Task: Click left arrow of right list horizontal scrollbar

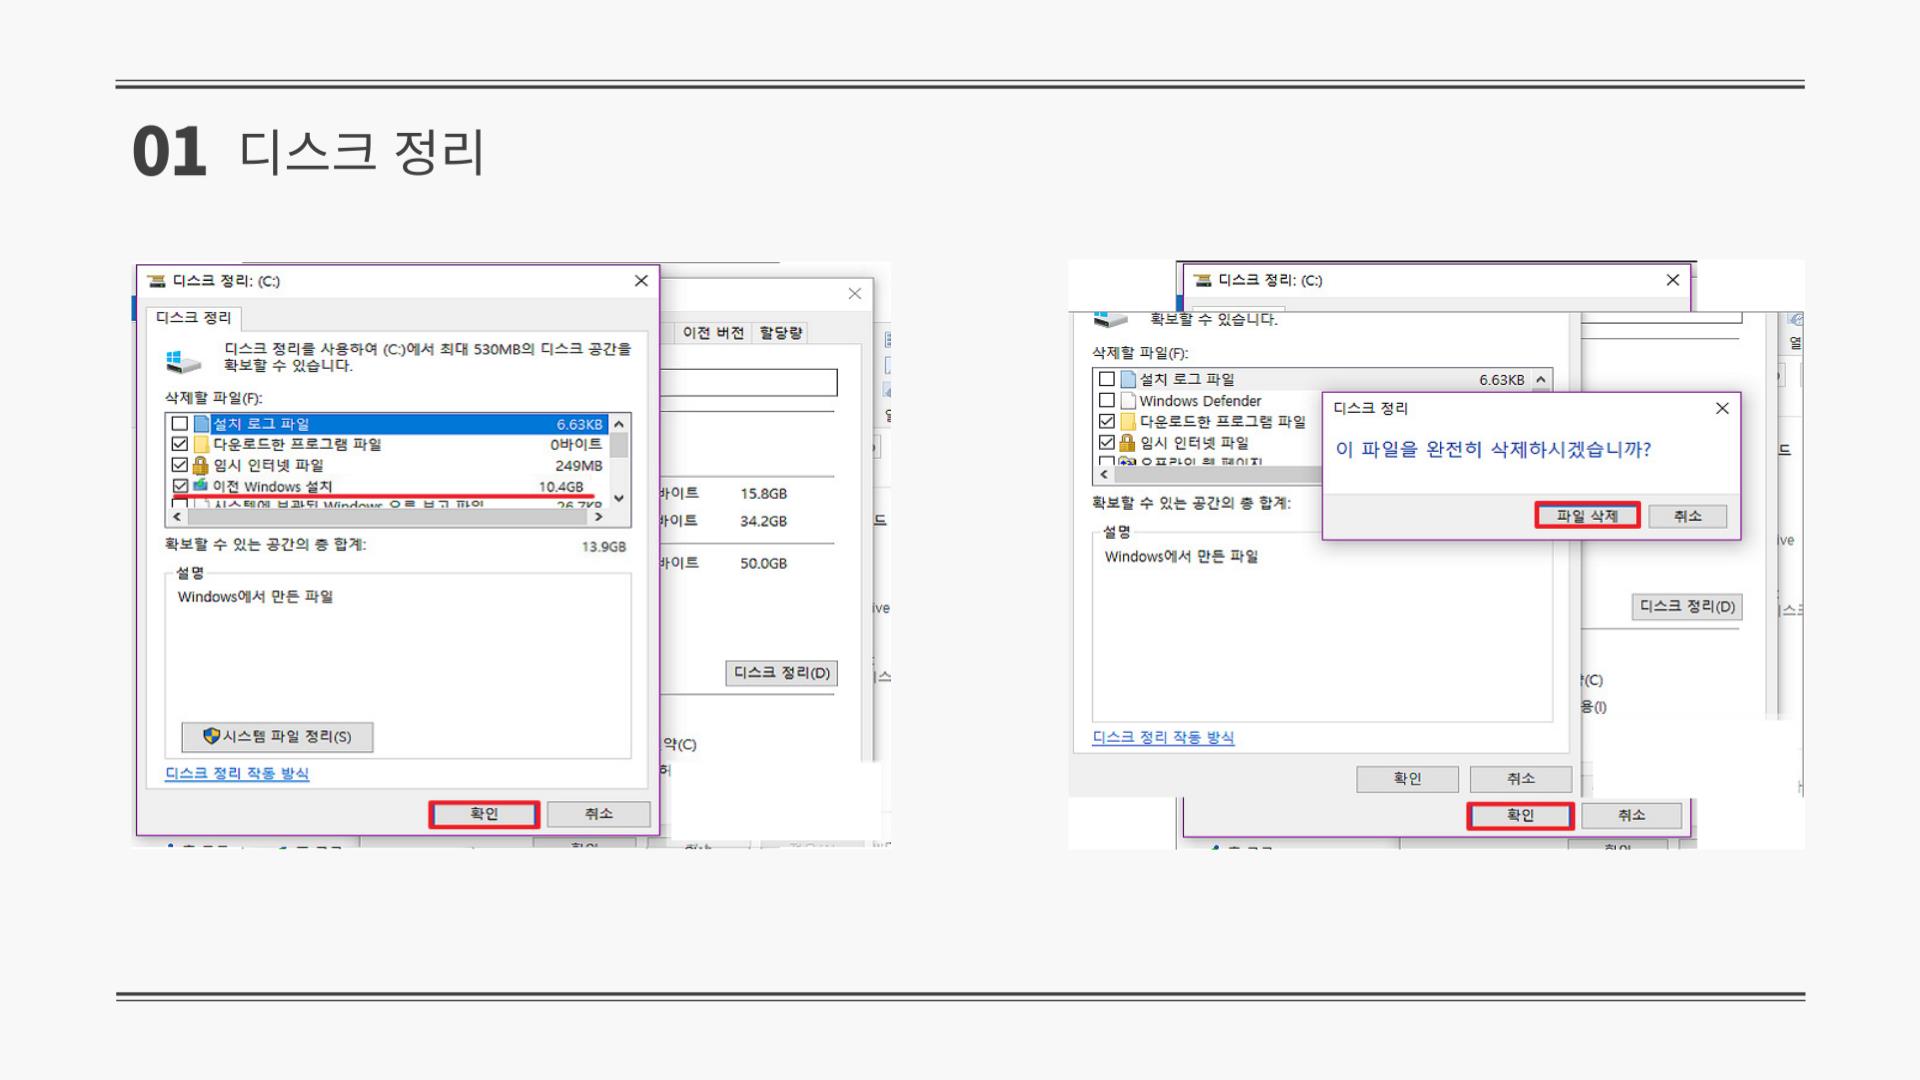Action: point(1104,474)
